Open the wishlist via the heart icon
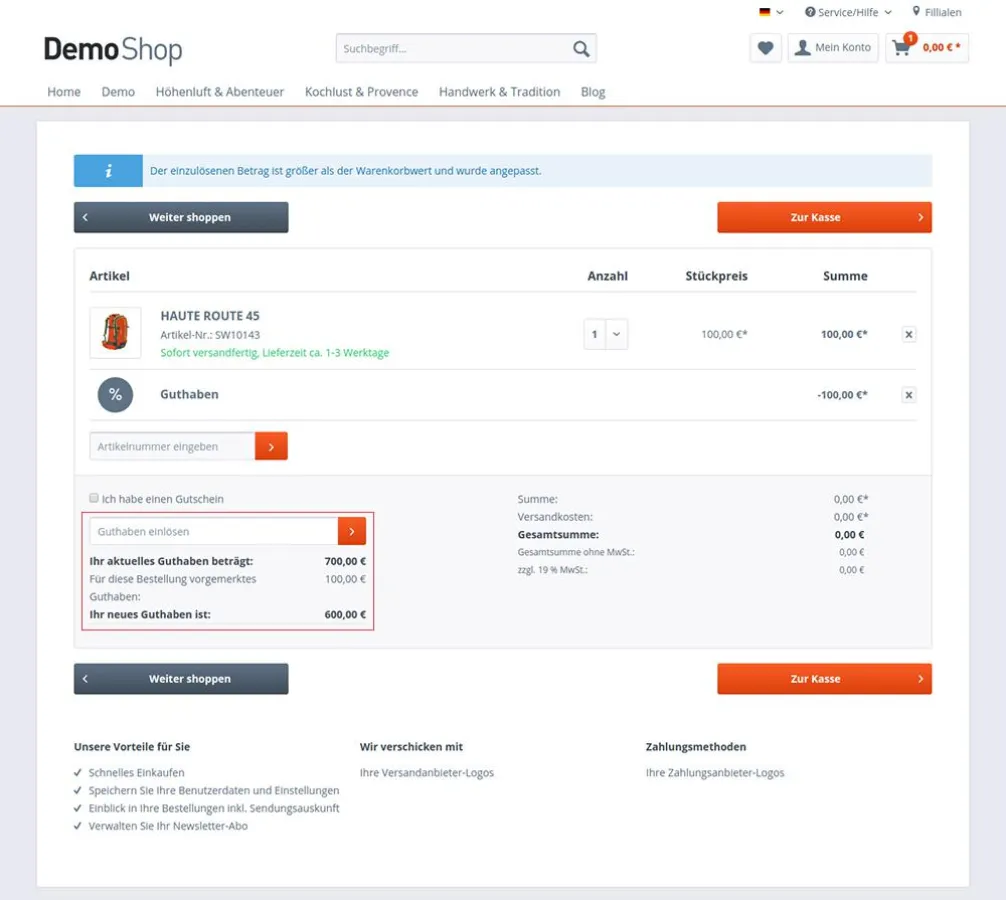 click(x=765, y=47)
